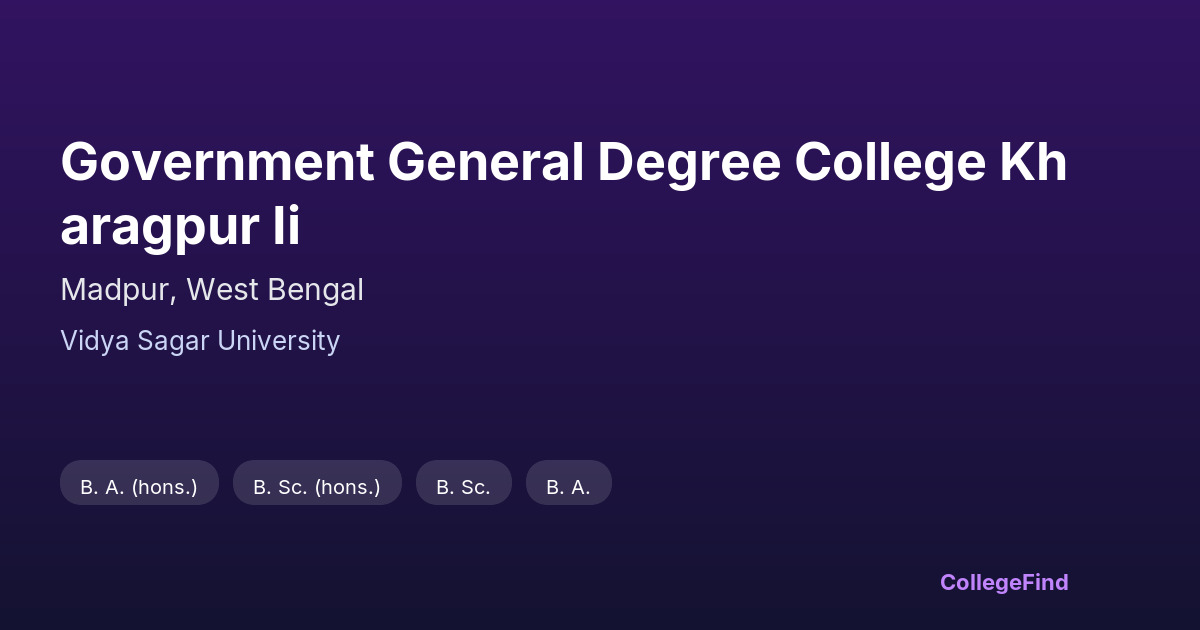
Task: Click the CollegeFind brand logo
Action: pos(1003,582)
